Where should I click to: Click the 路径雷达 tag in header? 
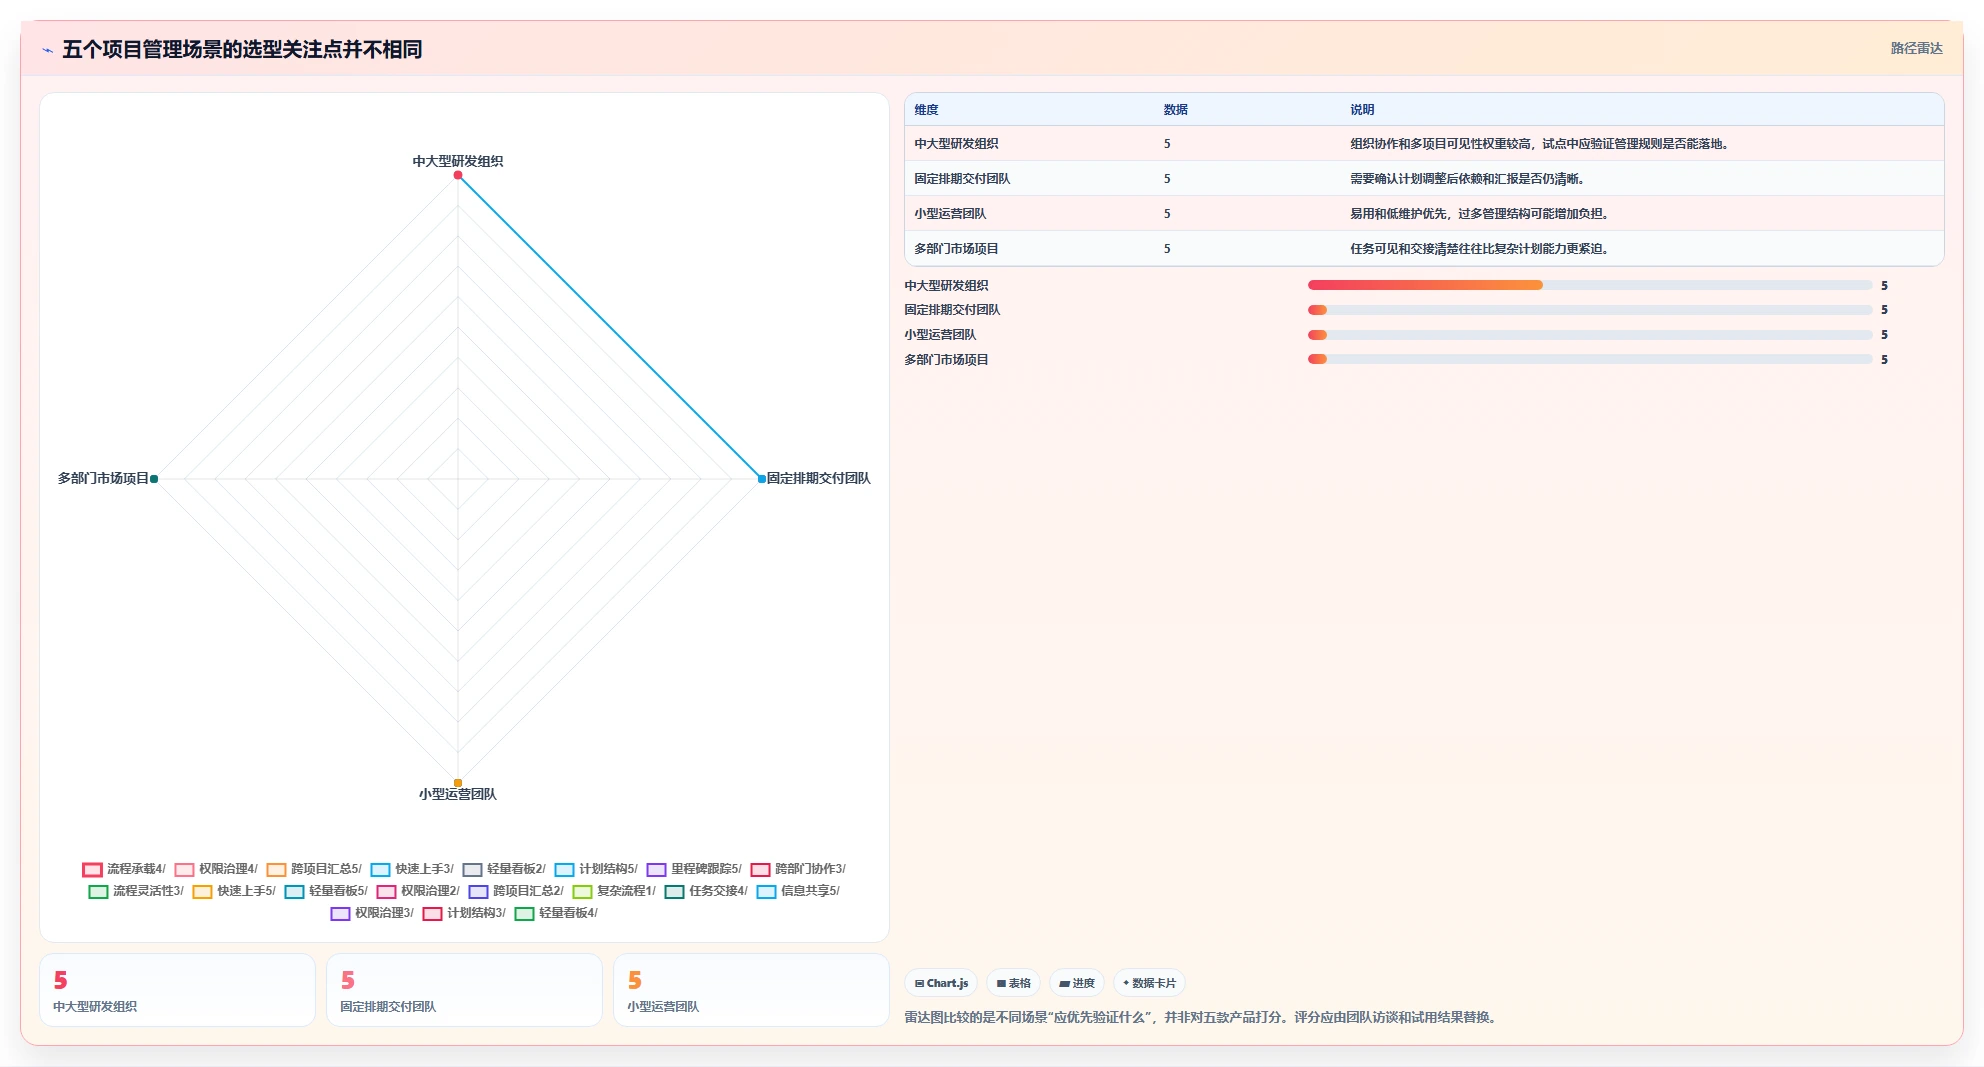click(1916, 48)
